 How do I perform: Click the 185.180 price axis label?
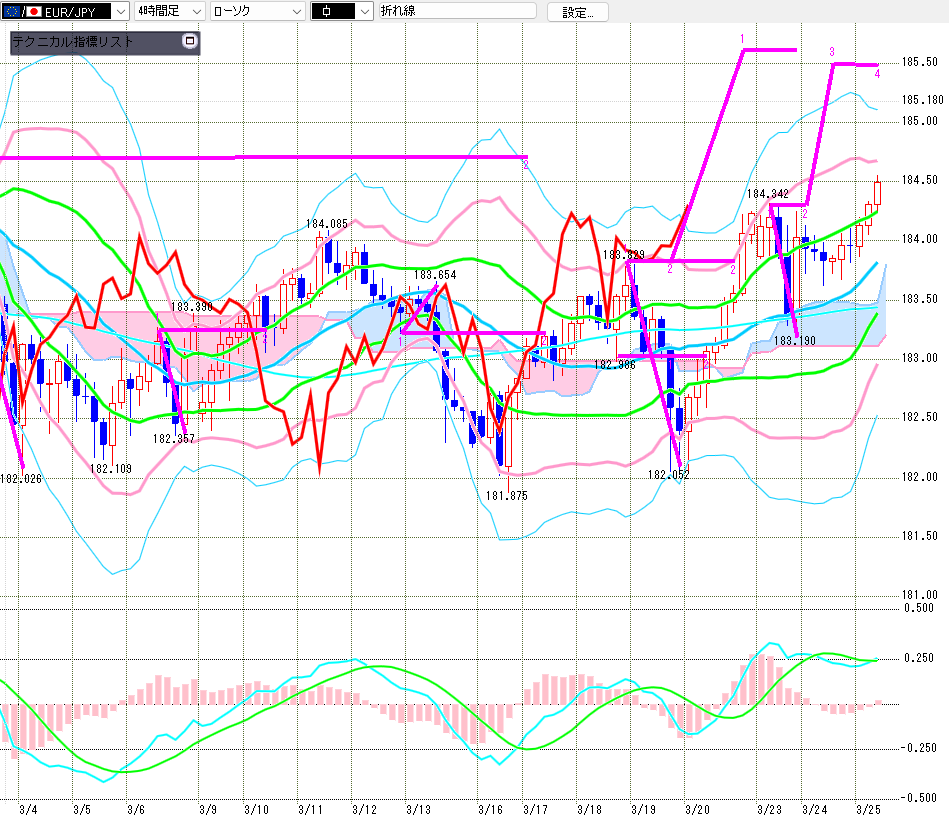[922, 100]
